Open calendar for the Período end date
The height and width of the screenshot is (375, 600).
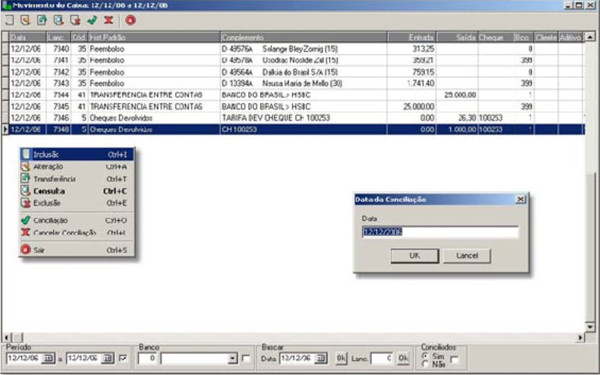tap(108, 359)
